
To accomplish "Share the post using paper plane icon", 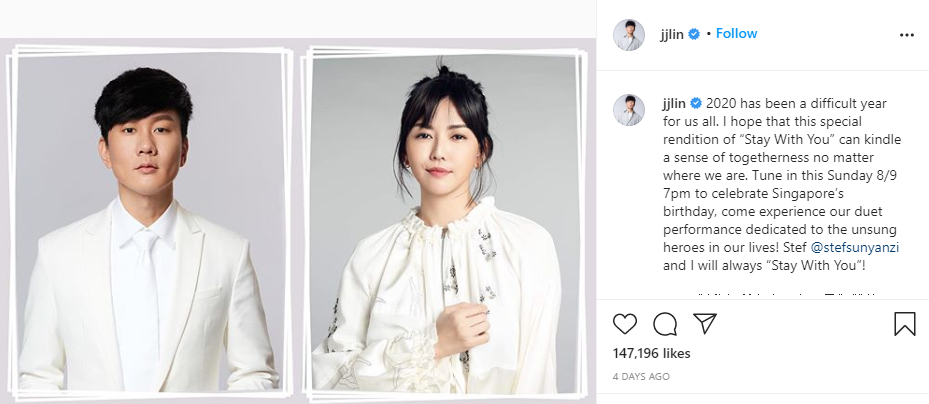I will 705,323.
